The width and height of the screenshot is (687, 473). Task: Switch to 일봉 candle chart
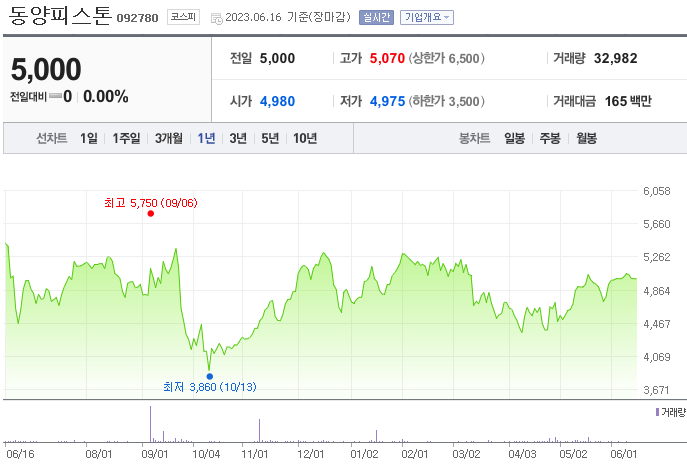514,138
